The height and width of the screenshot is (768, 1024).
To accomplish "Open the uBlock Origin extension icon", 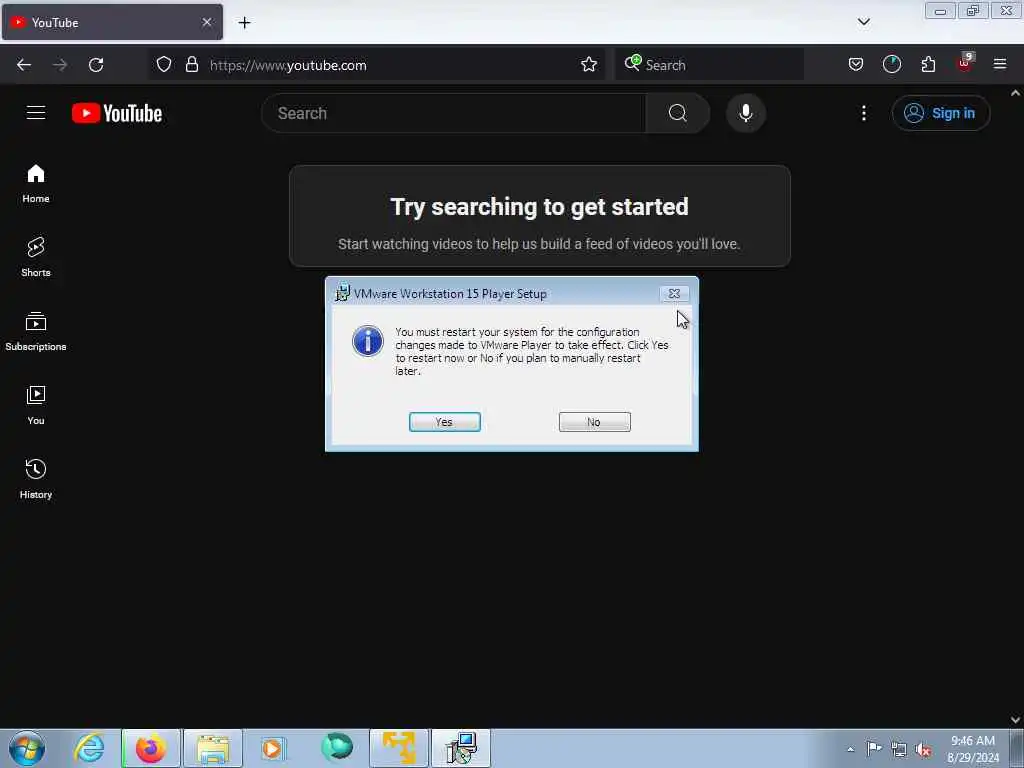I will click(965, 63).
